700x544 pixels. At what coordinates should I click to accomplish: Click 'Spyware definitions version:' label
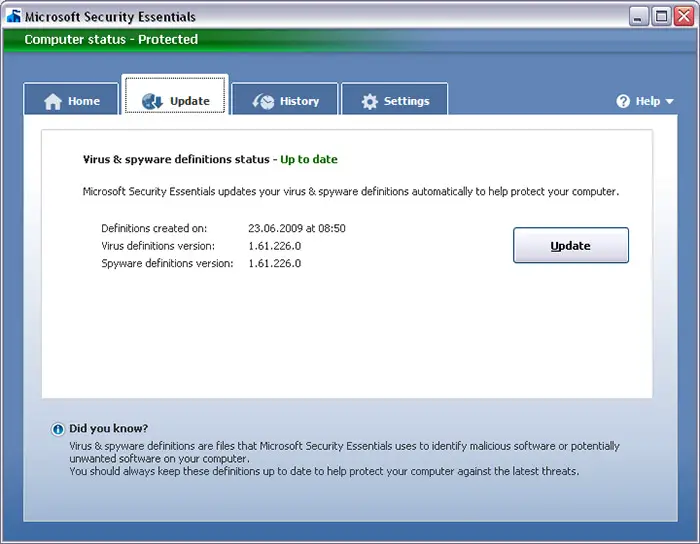[x=167, y=263]
